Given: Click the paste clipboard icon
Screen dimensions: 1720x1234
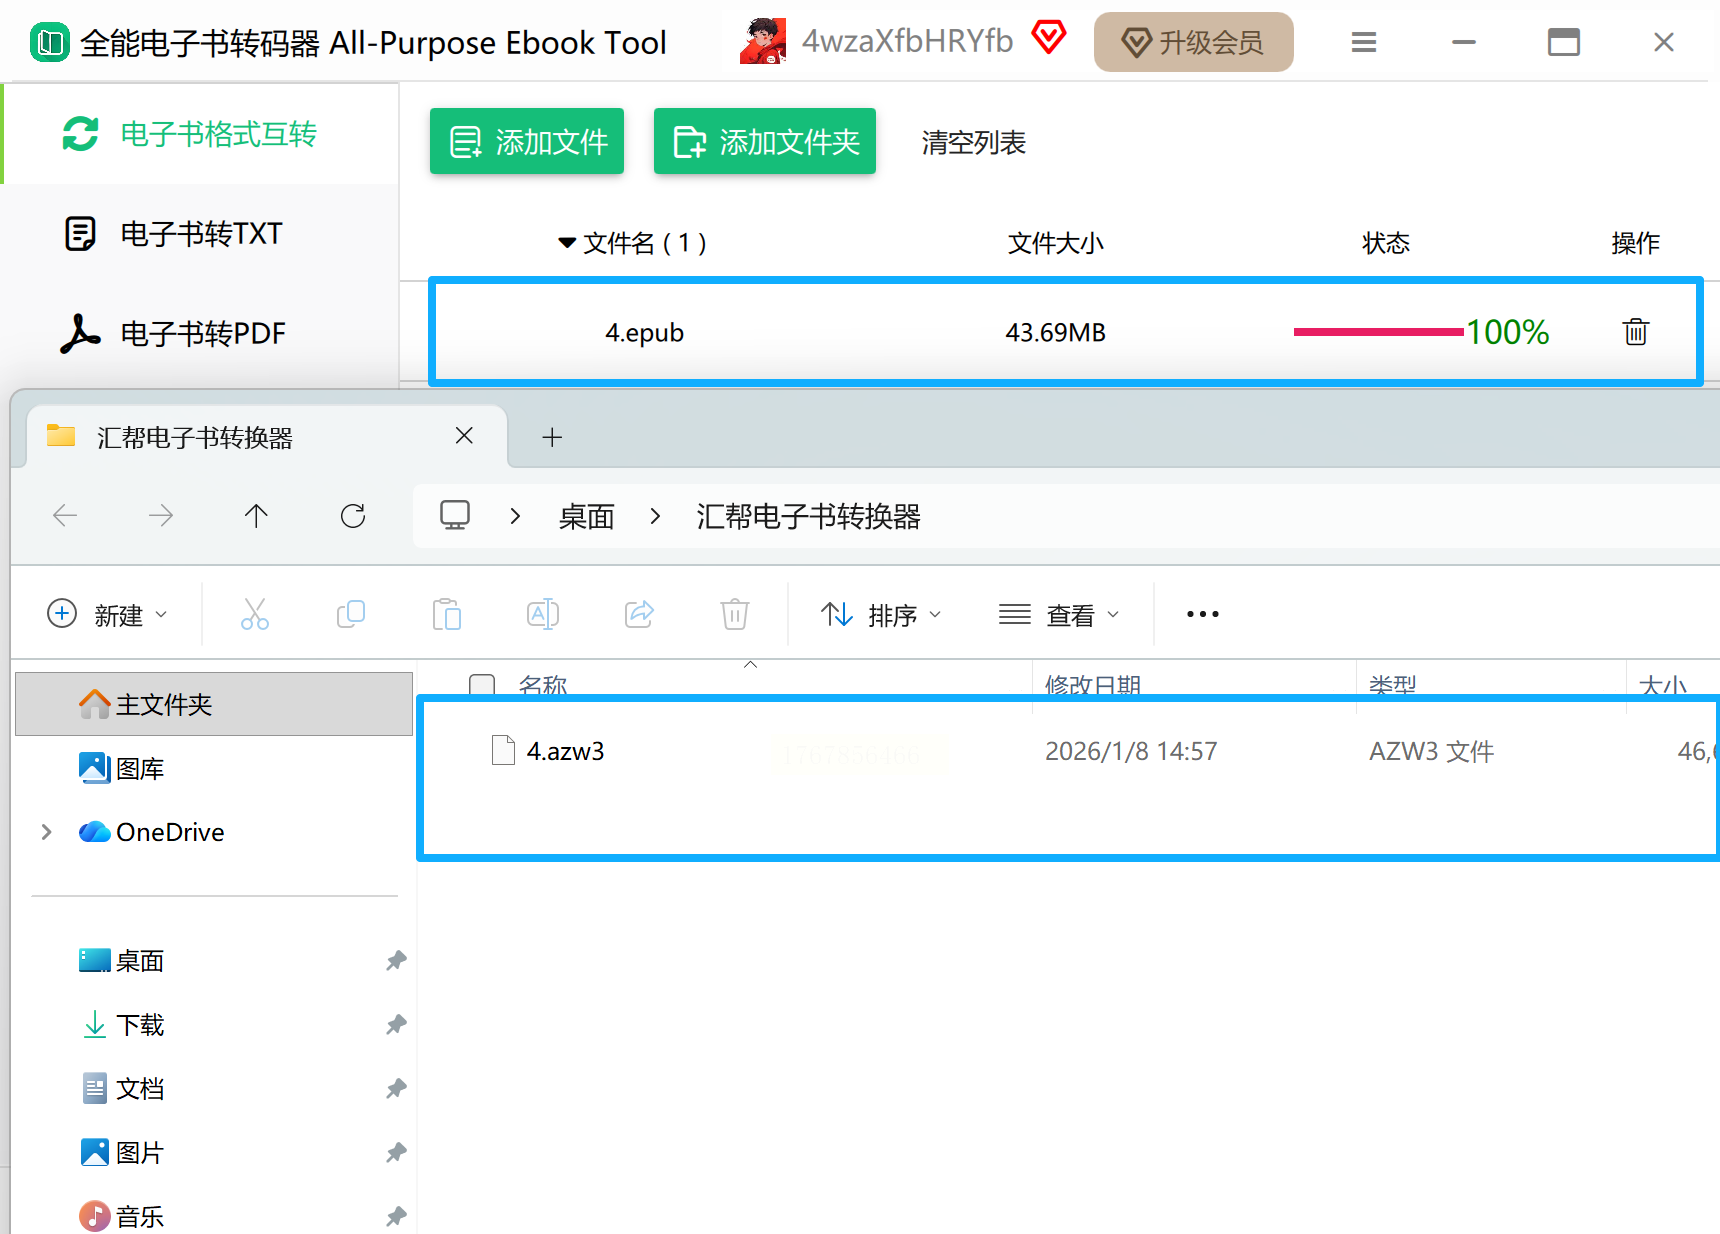Looking at the screenshot, I should [447, 614].
